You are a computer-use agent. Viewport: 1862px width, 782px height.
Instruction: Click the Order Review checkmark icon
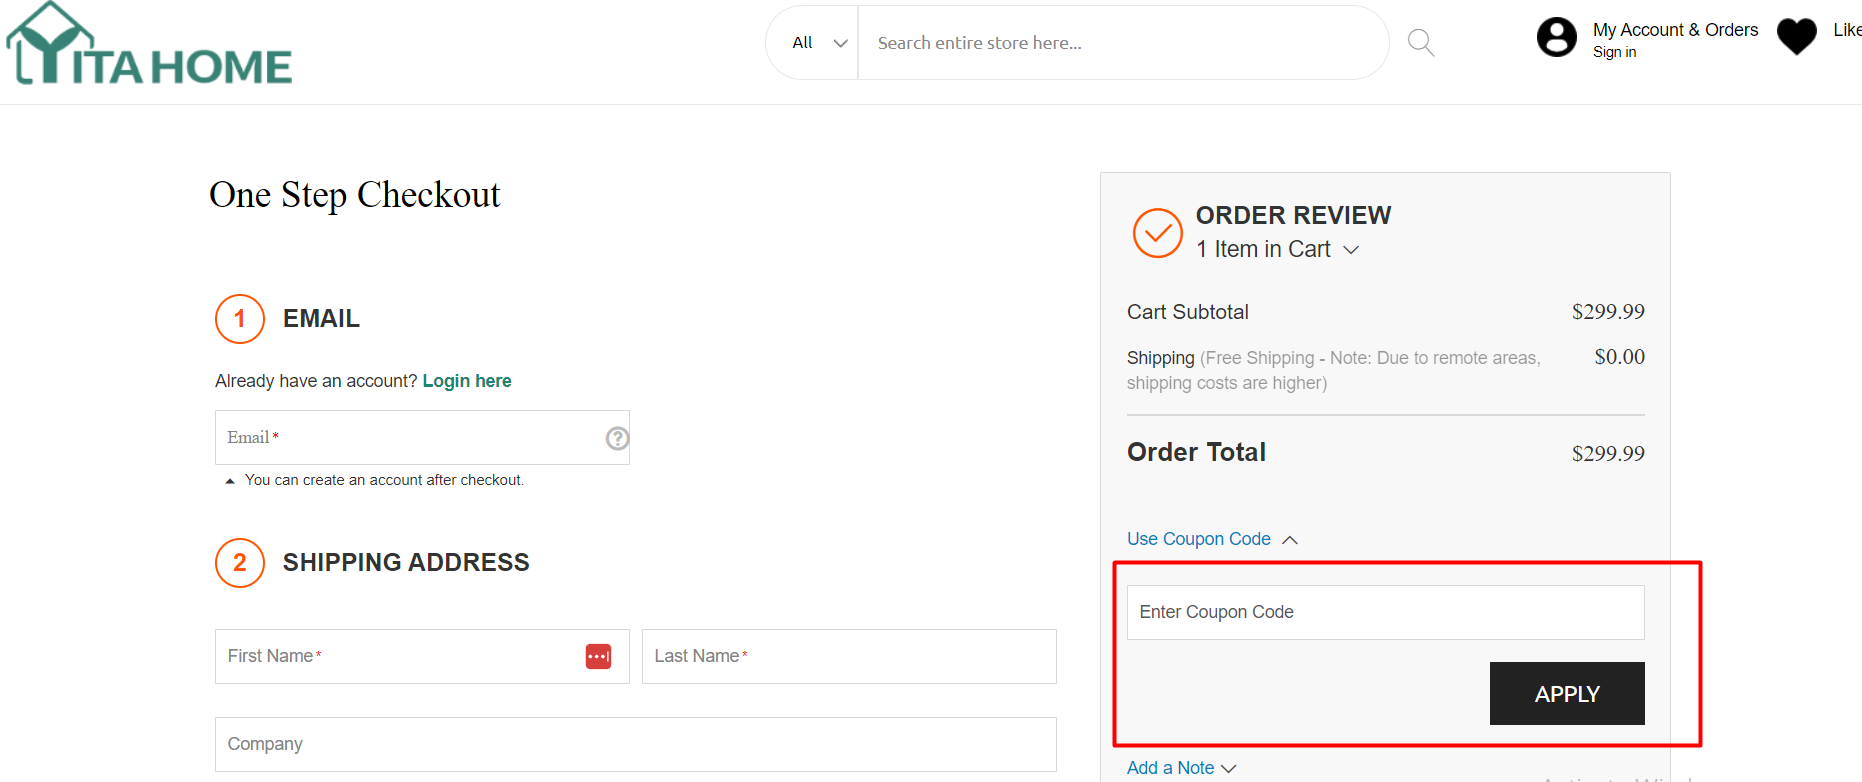1158,233
